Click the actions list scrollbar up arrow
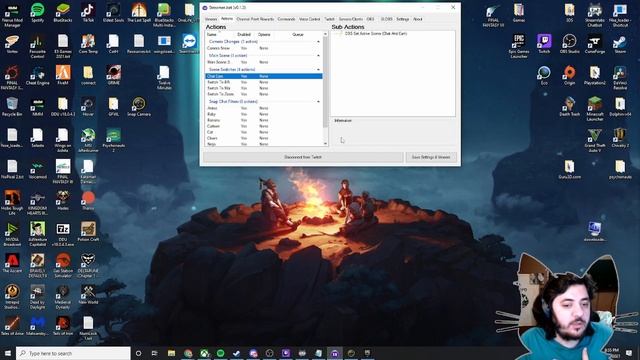 (x=325, y=34)
